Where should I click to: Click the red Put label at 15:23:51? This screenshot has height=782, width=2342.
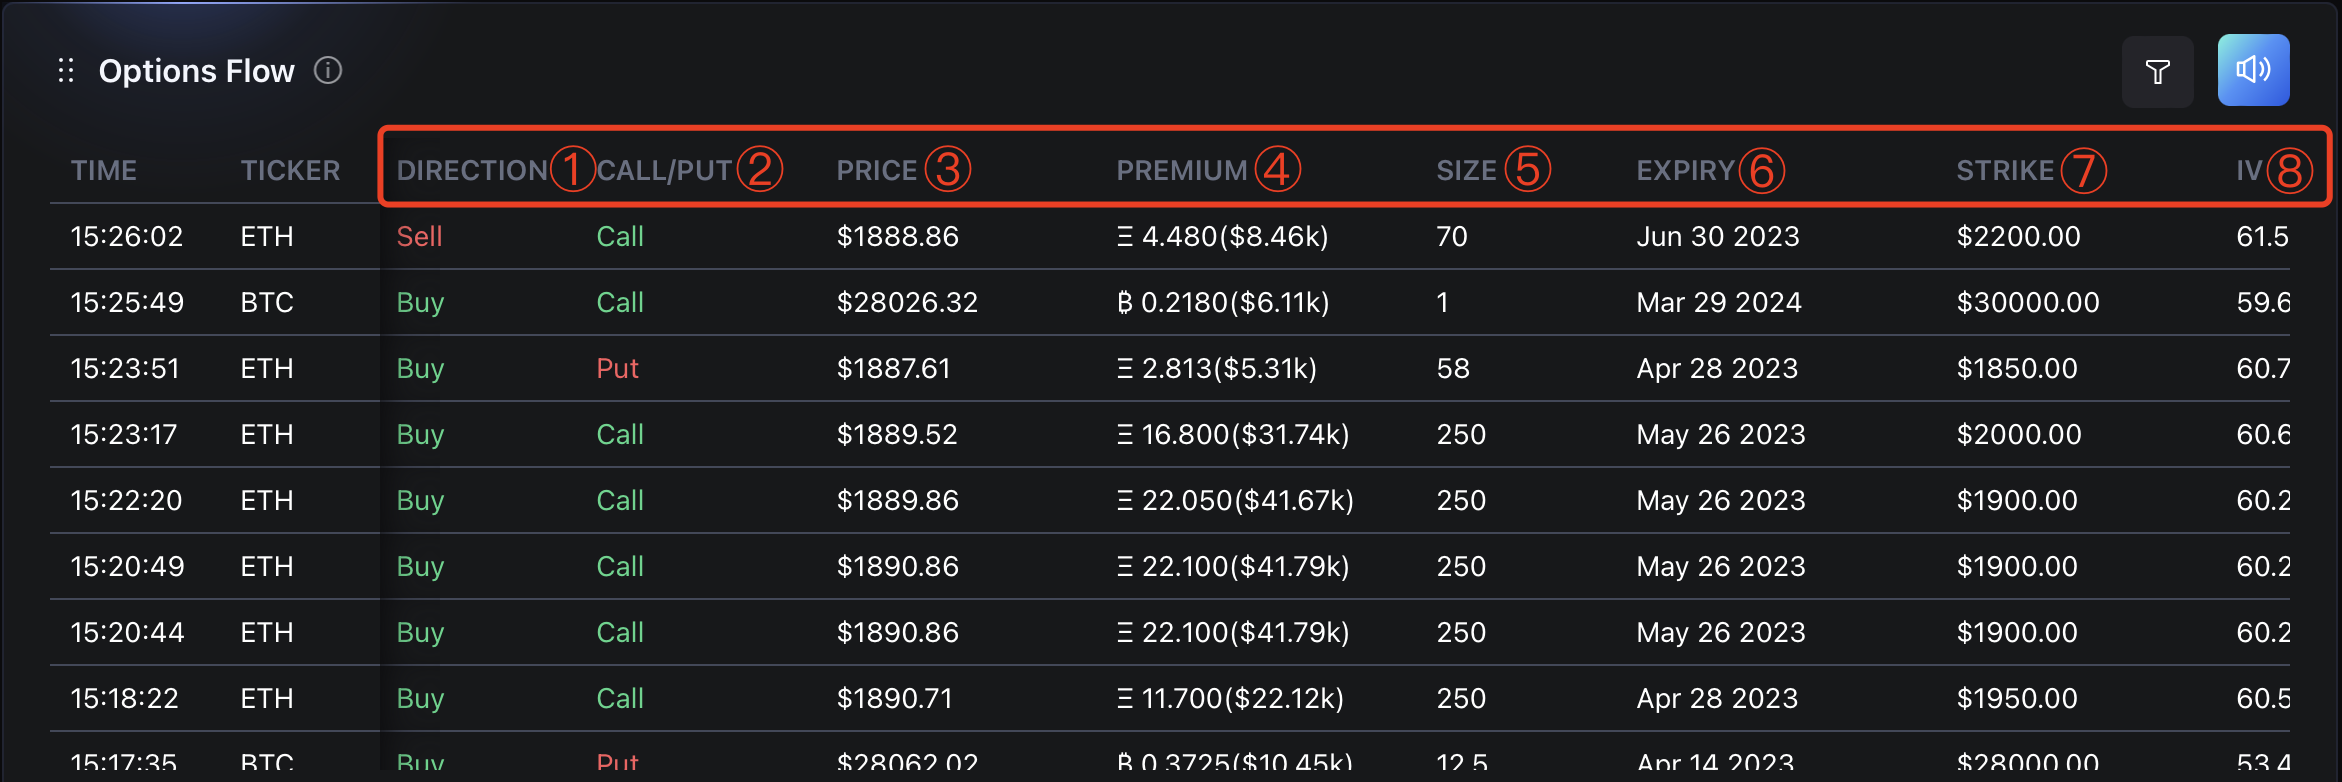(617, 369)
